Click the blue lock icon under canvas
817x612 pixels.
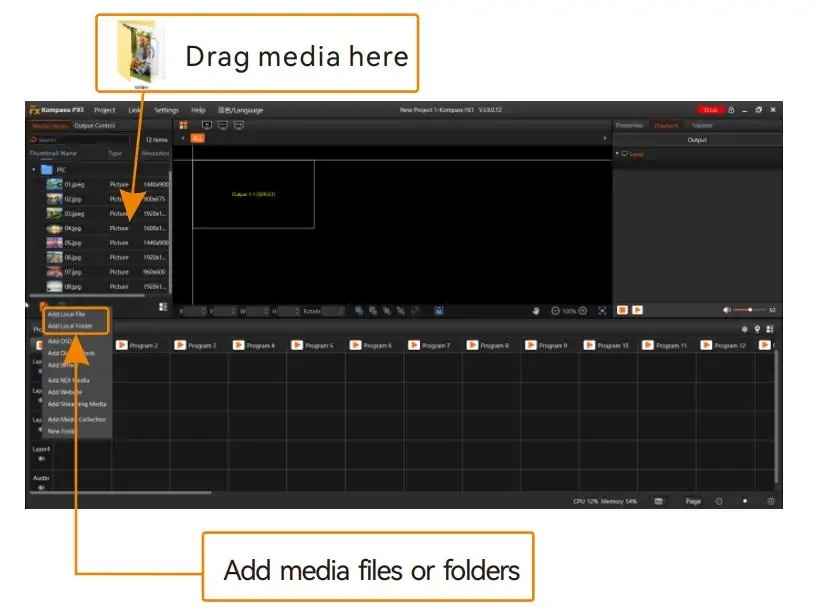(x=439, y=311)
